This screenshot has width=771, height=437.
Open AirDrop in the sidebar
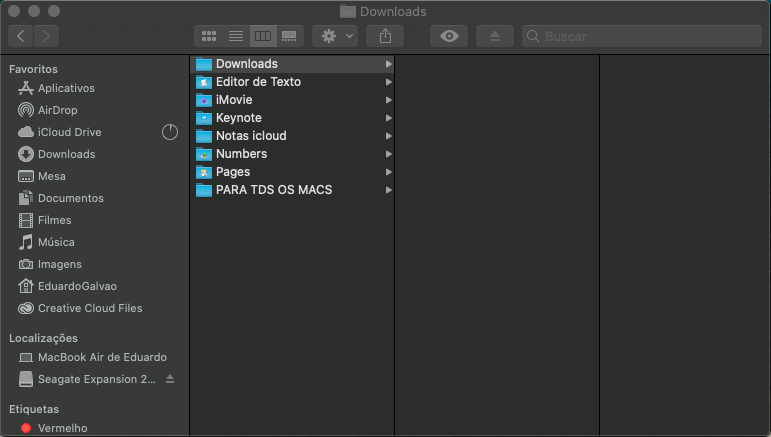(x=57, y=110)
